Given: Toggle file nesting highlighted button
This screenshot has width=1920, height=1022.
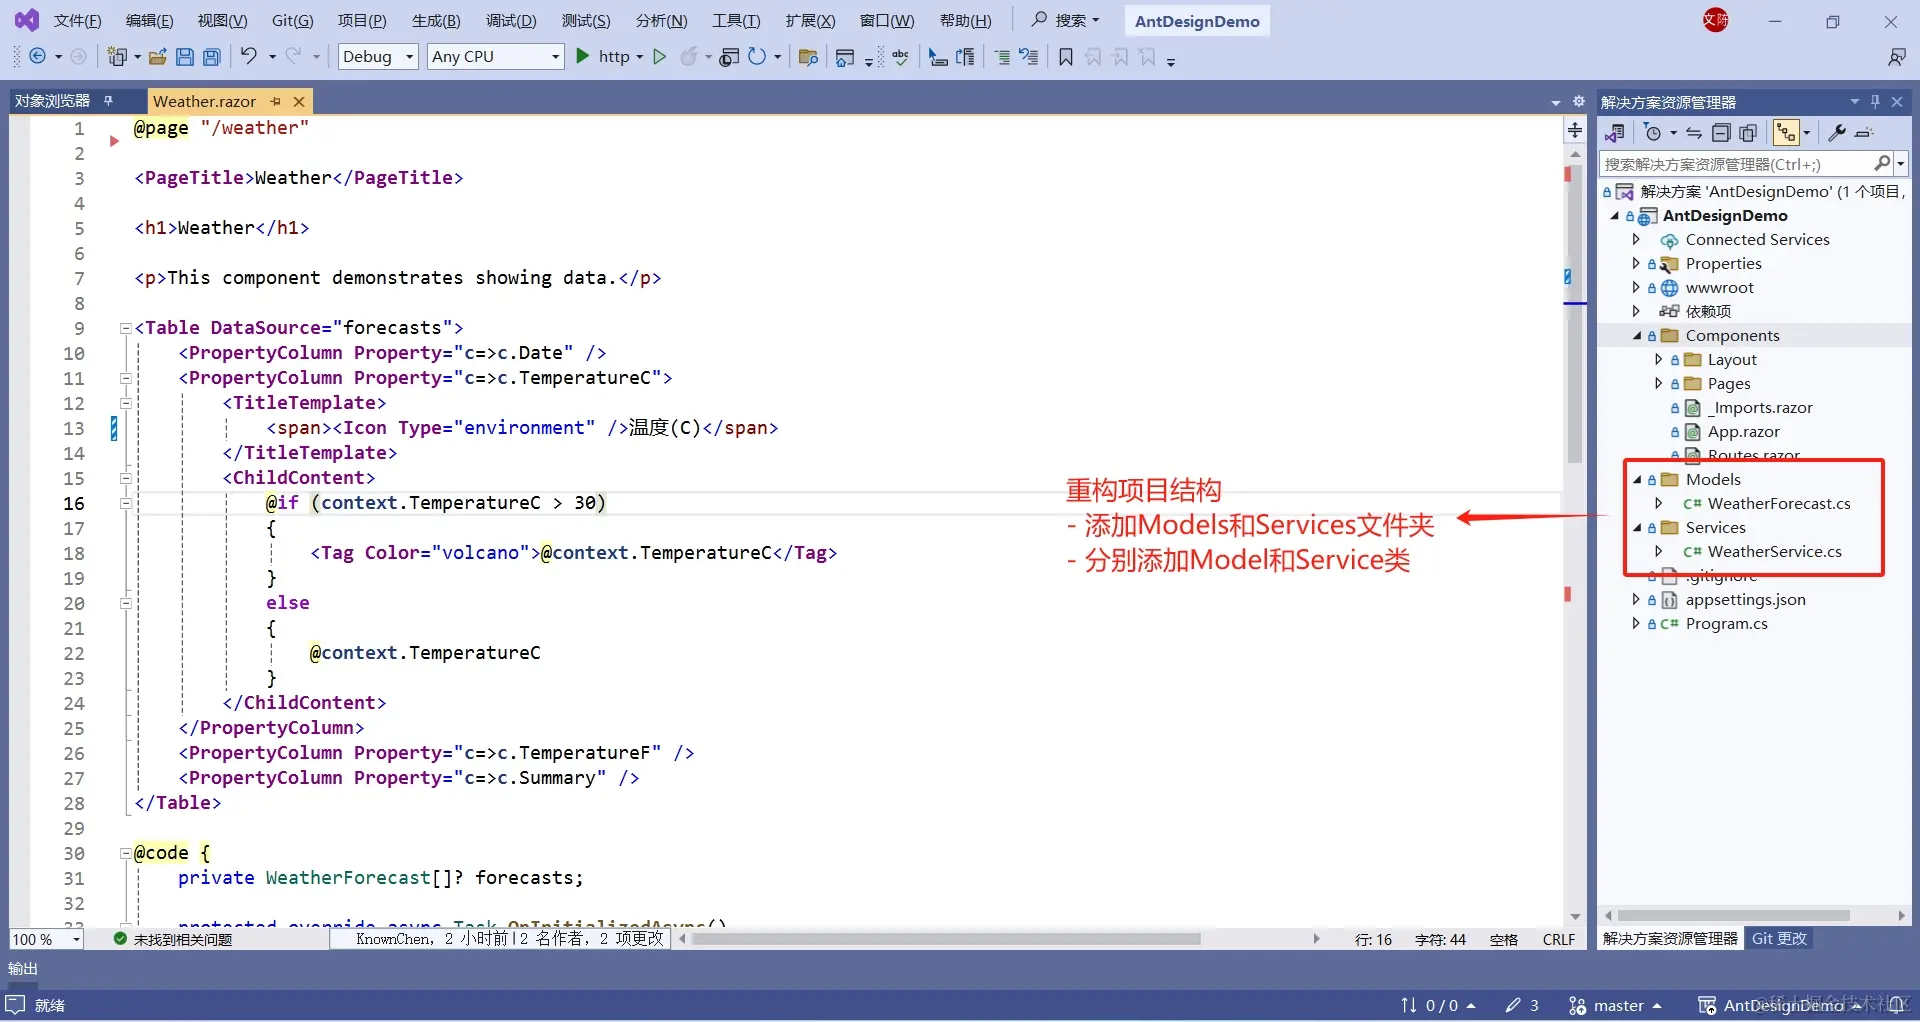Looking at the screenshot, I should pyautogui.click(x=1786, y=133).
